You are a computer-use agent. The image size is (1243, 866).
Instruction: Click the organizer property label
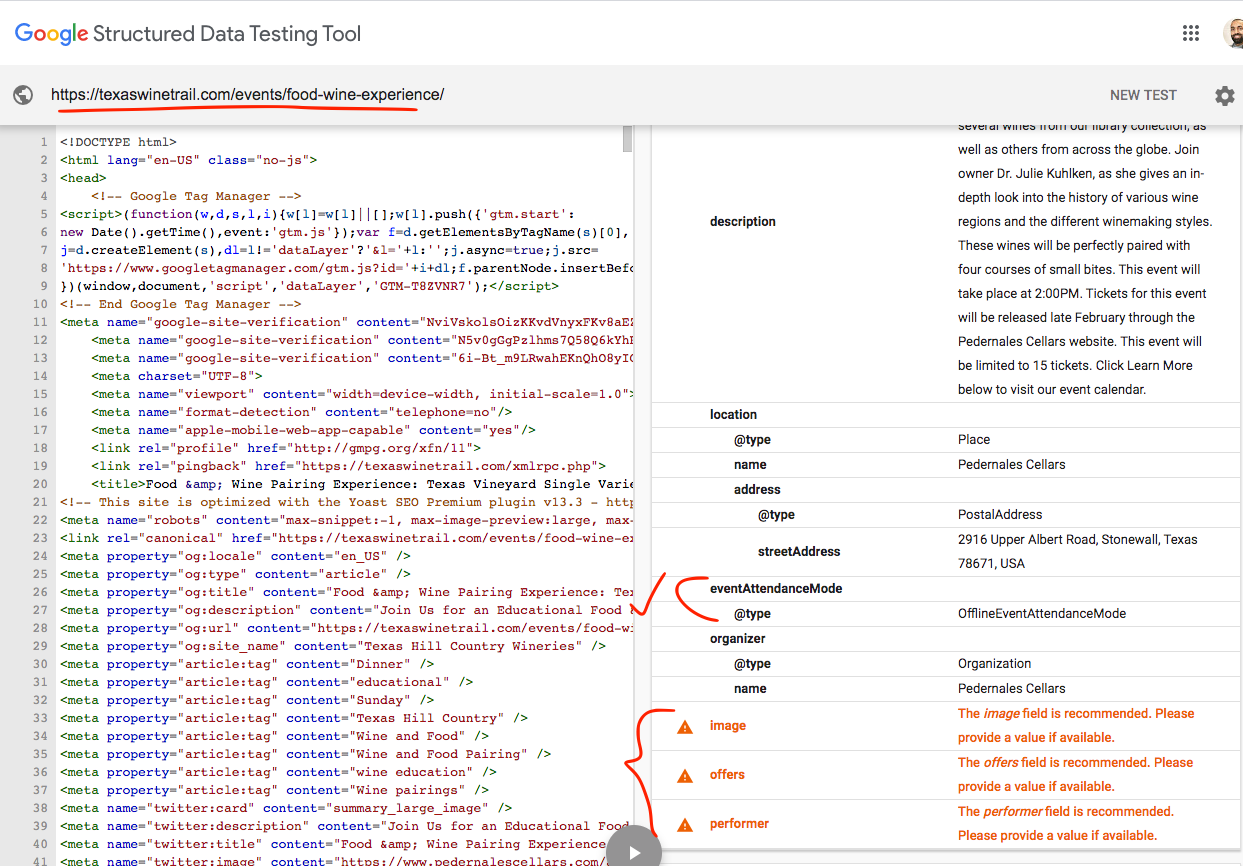click(737, 638)
